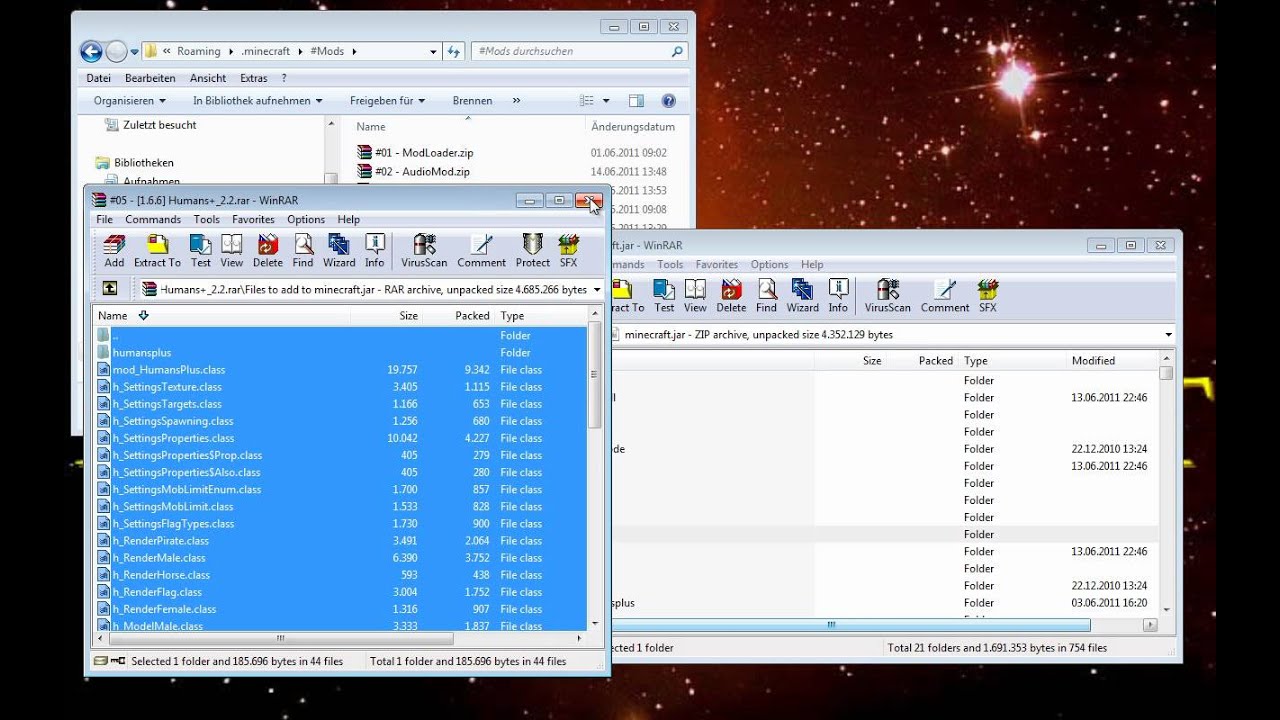Image resolution: width=1280 pixels, height=720 pixels.
Task: Open Explorer address bar history dropdown
Action: [433, 51]
